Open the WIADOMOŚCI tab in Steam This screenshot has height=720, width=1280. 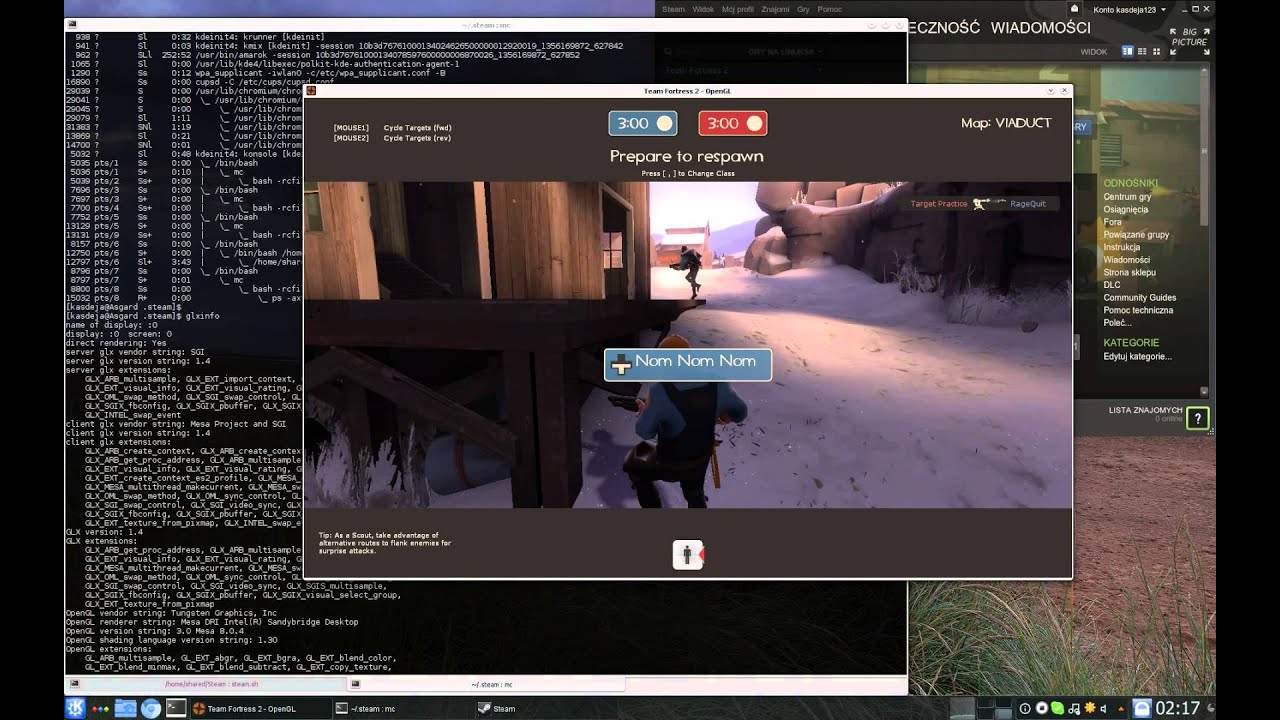[x=1040, y=28]
